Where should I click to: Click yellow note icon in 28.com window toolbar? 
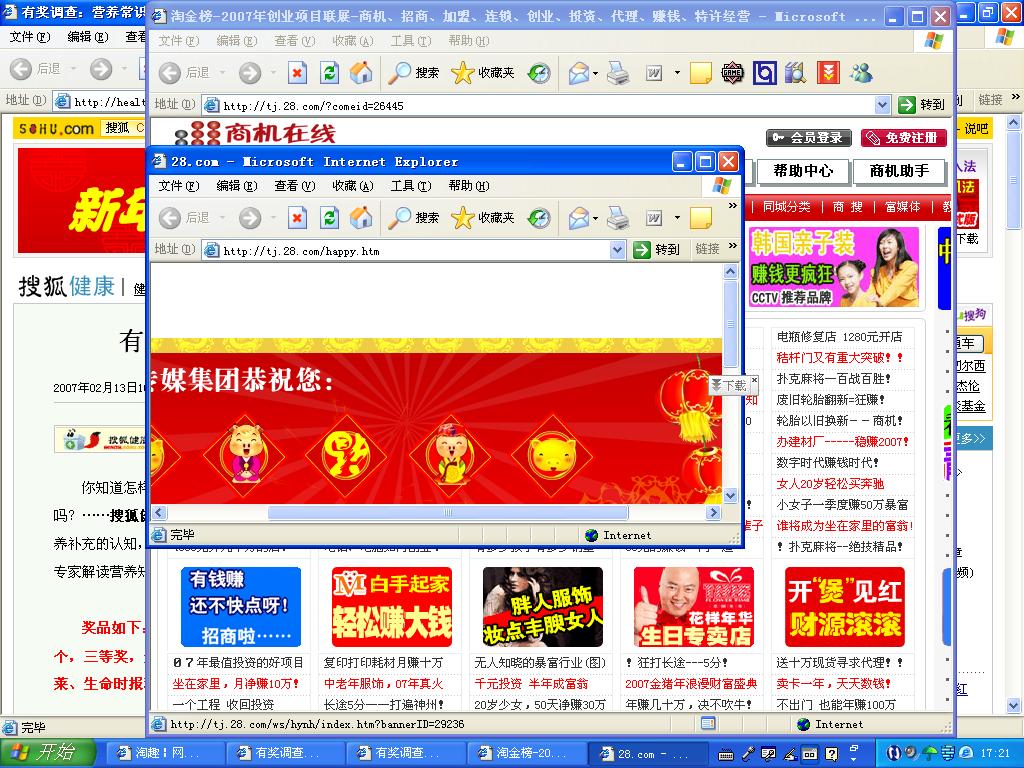click(x=701, y=217)
